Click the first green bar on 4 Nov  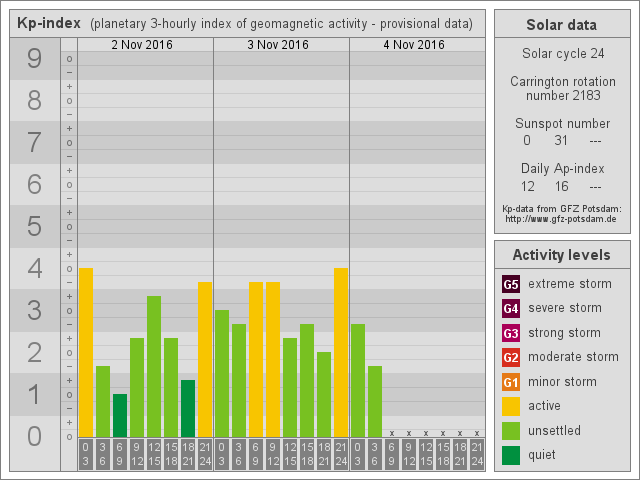pos(358,380)
